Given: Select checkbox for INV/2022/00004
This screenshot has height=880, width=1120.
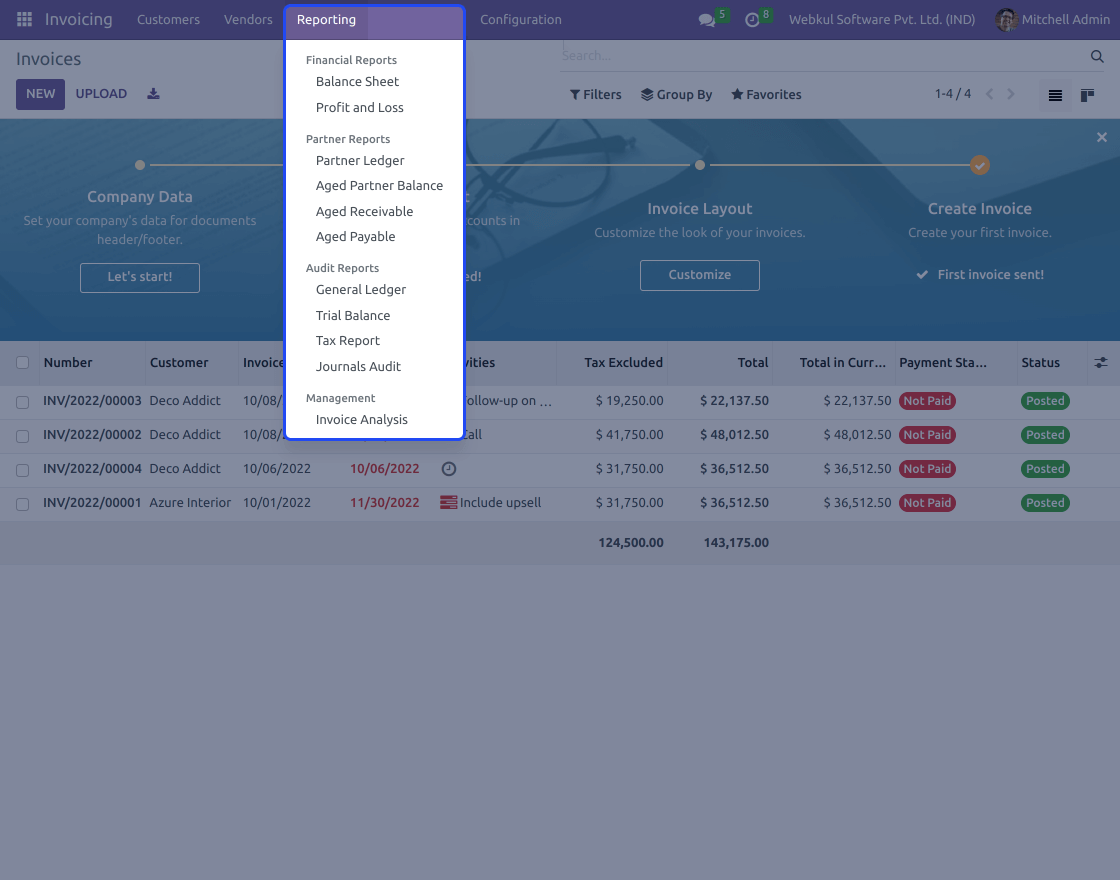Looking at the screenshot, I should pos(23,470).
